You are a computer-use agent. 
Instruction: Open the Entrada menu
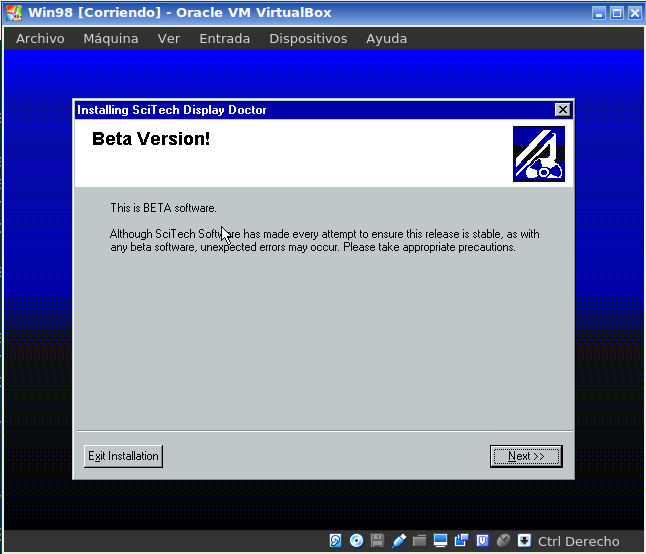(x=225, y=39)
